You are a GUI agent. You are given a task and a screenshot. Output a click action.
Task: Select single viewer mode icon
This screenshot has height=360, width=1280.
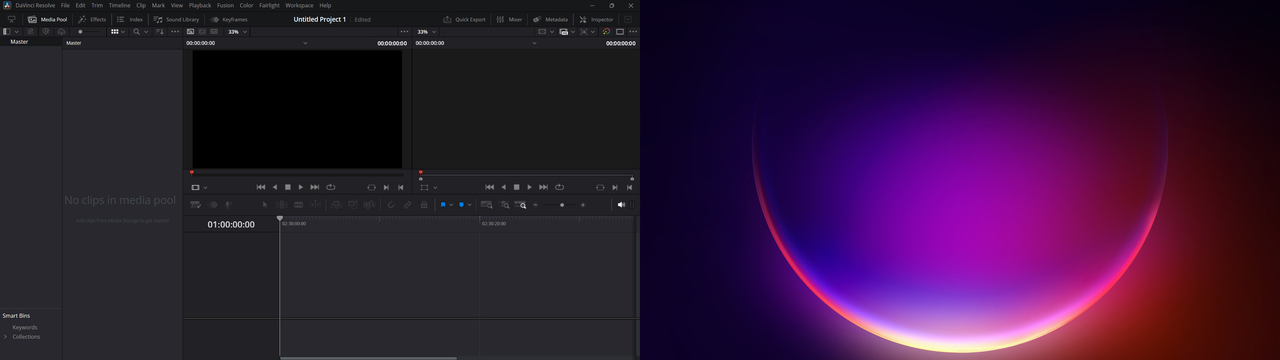click(x=619, y=32)
